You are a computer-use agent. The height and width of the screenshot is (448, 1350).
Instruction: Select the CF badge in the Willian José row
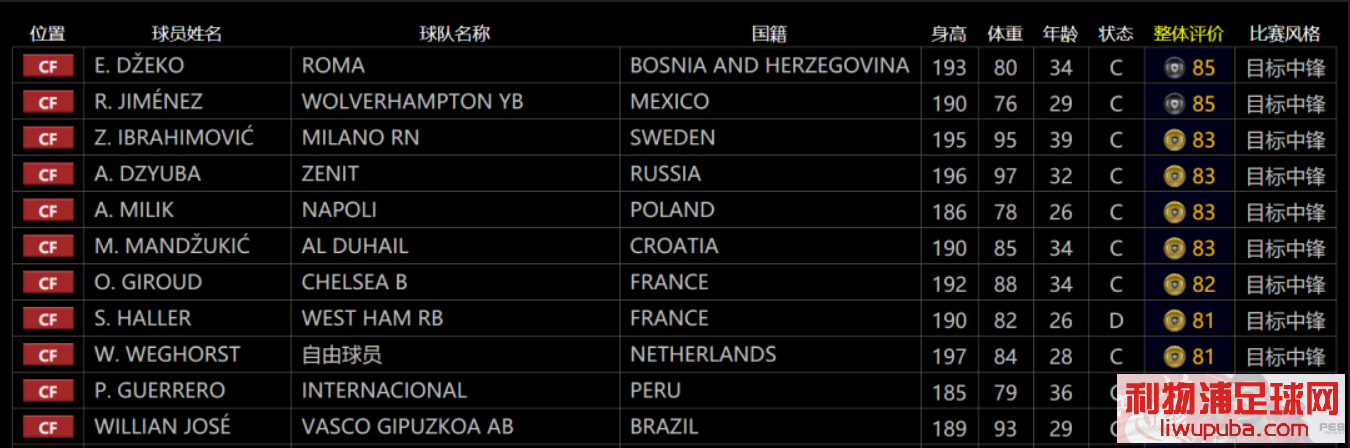coord(48,427)
